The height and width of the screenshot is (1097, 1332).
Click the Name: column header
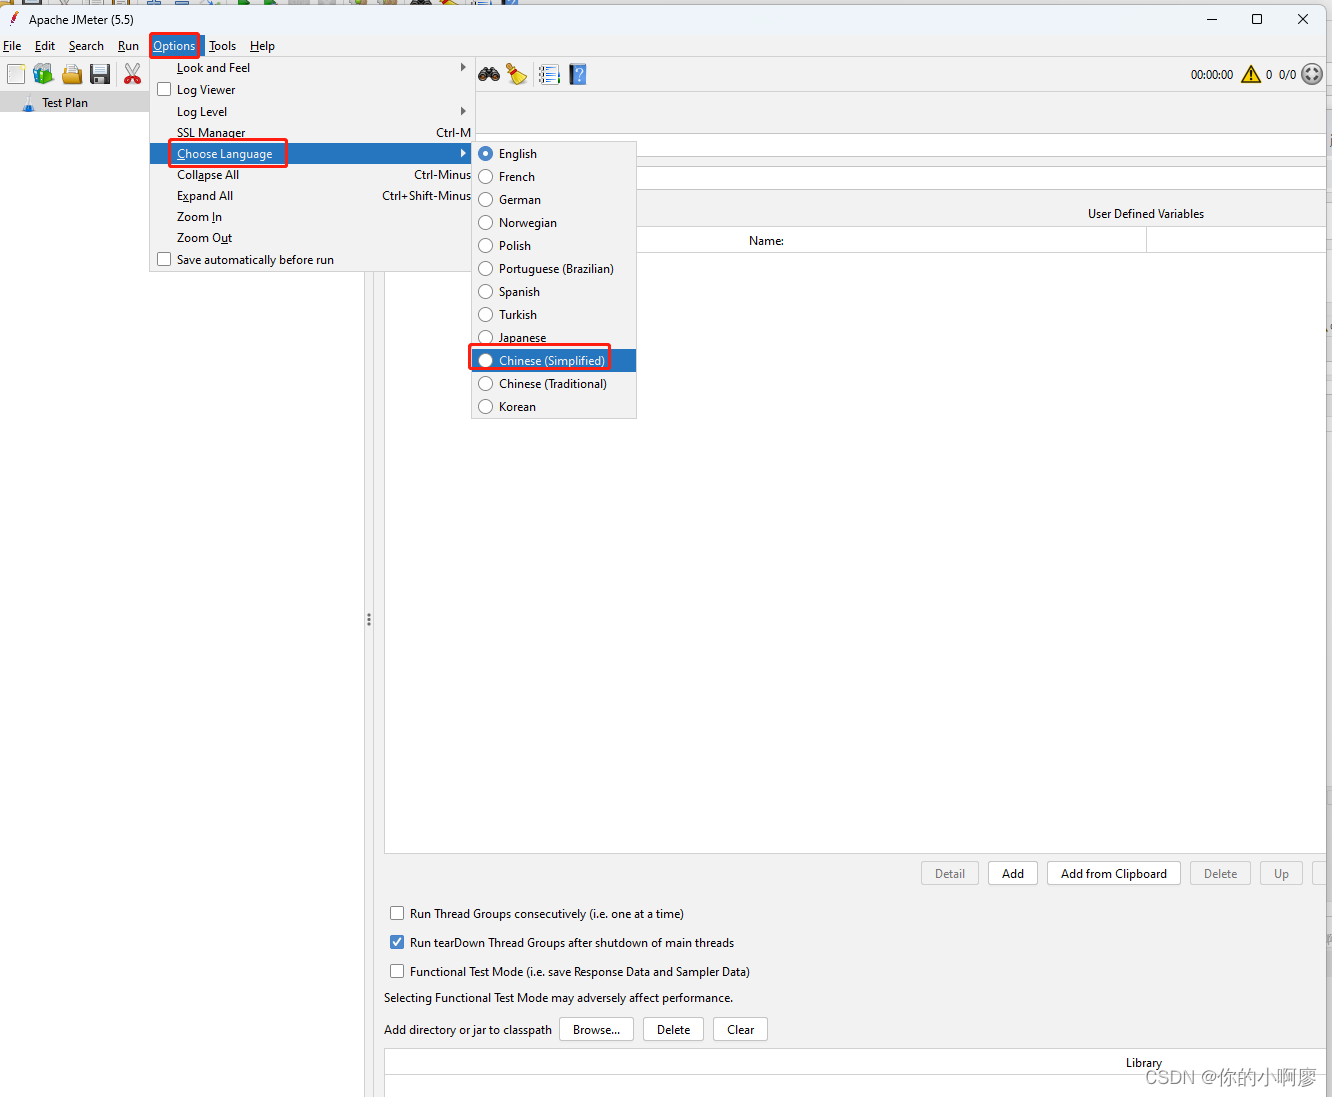click(x=766, y=240)
